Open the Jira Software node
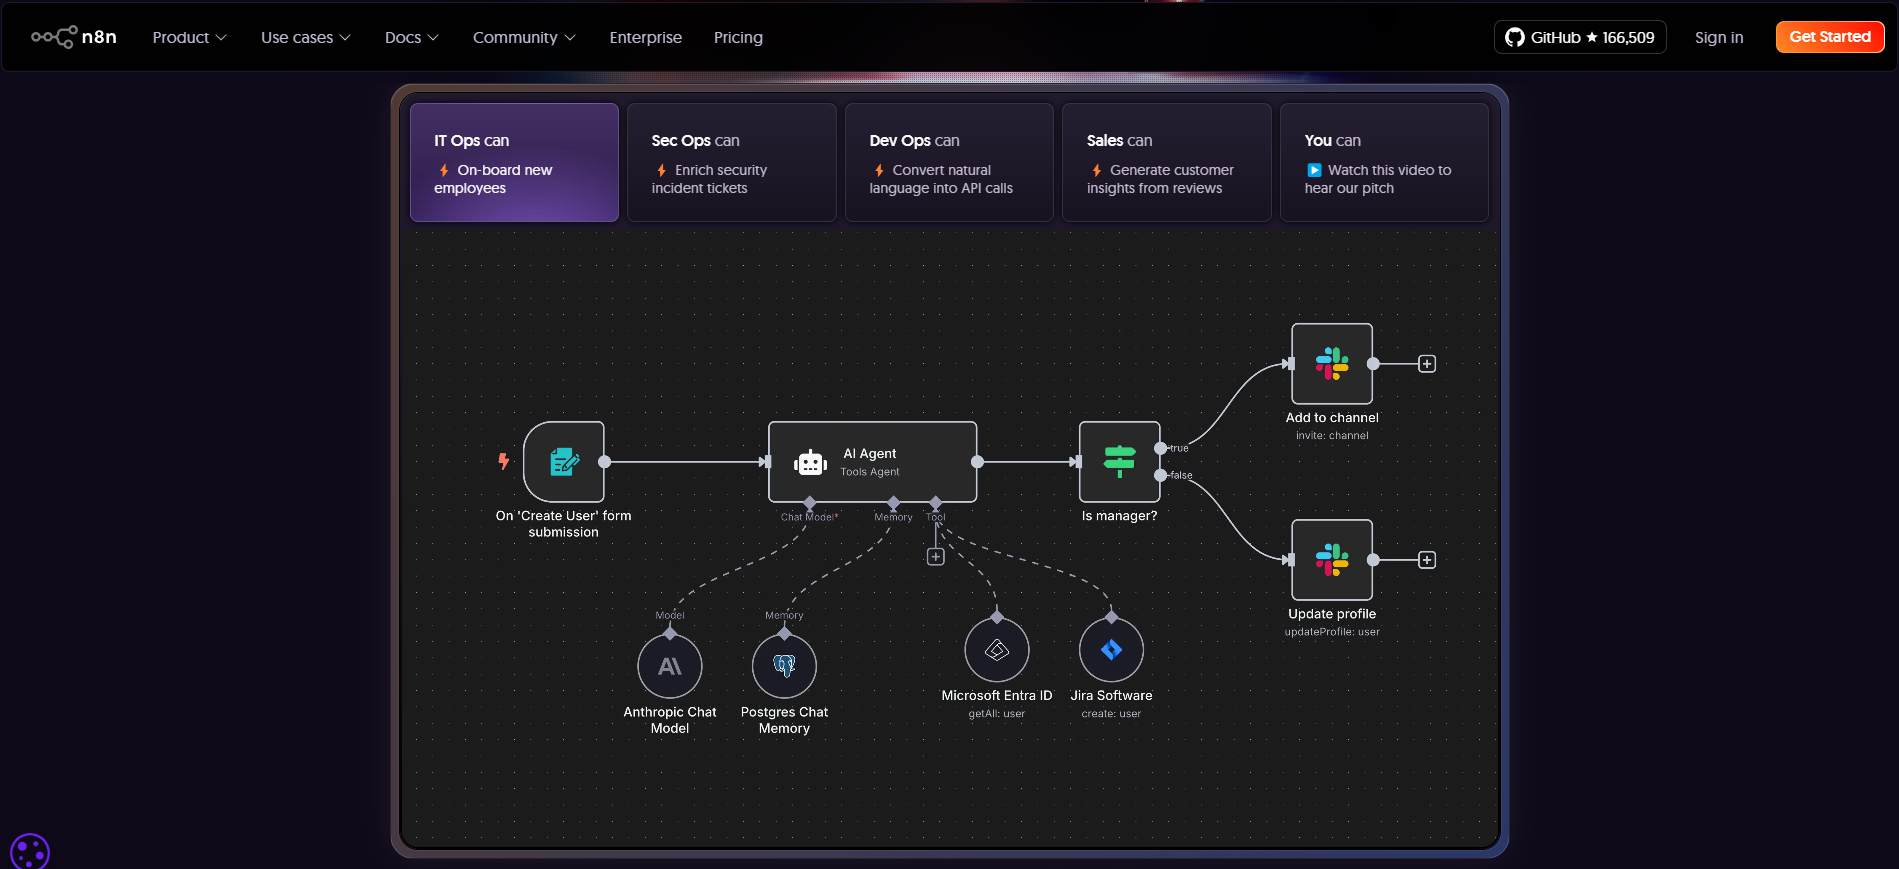Screen dimensions: 1899x869 [x=1111, y=650]
